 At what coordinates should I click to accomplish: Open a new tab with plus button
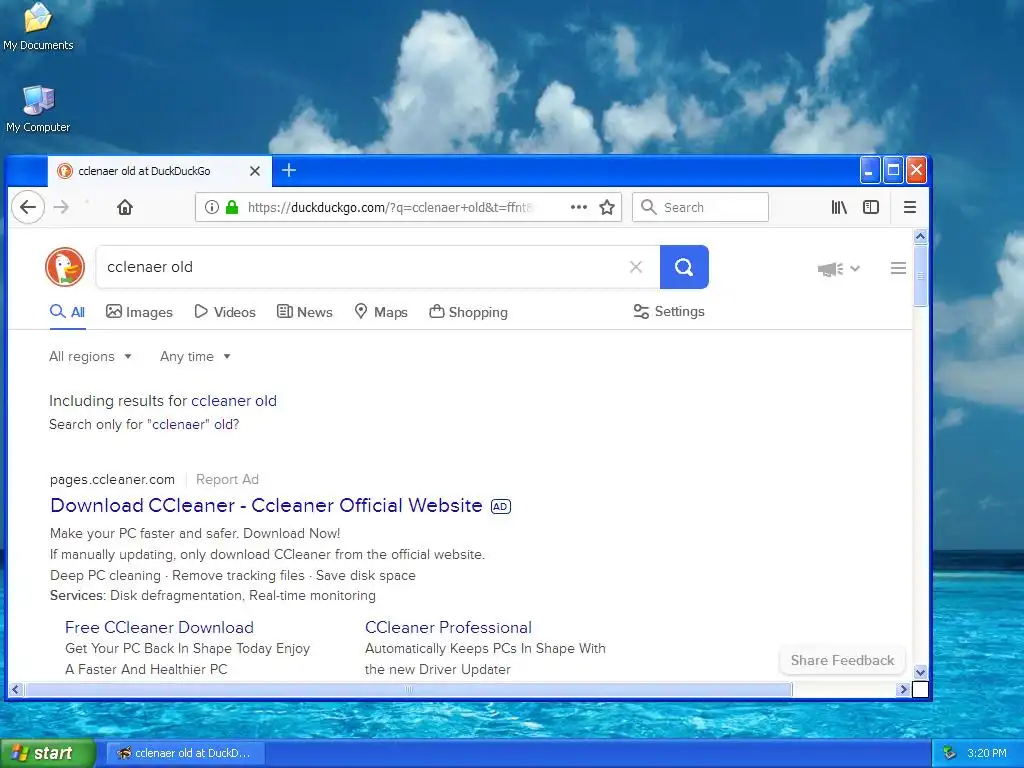(x=289, y=170)
